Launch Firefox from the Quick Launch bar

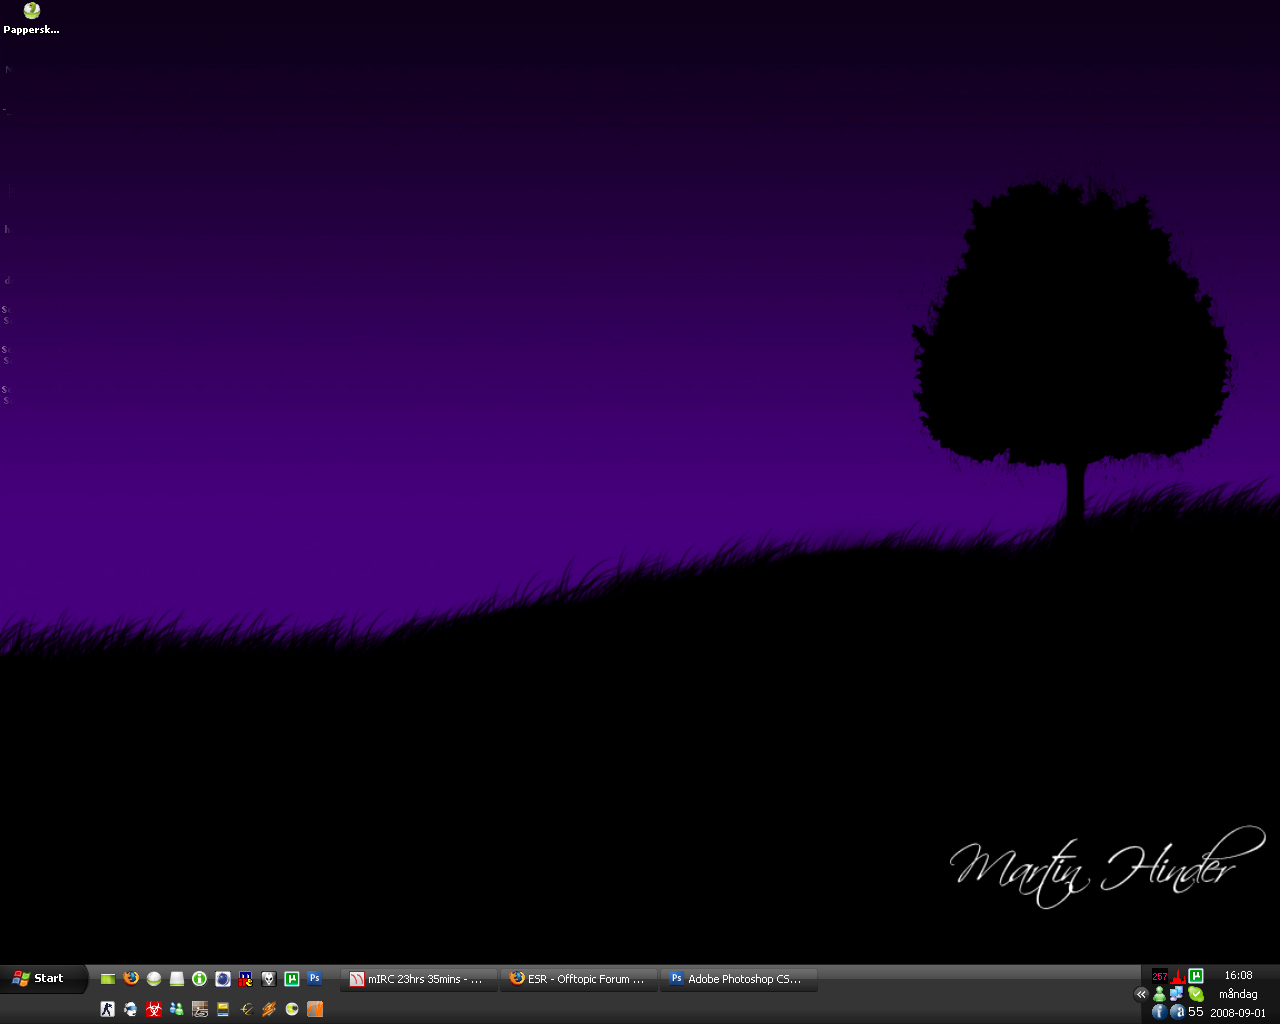131,979
